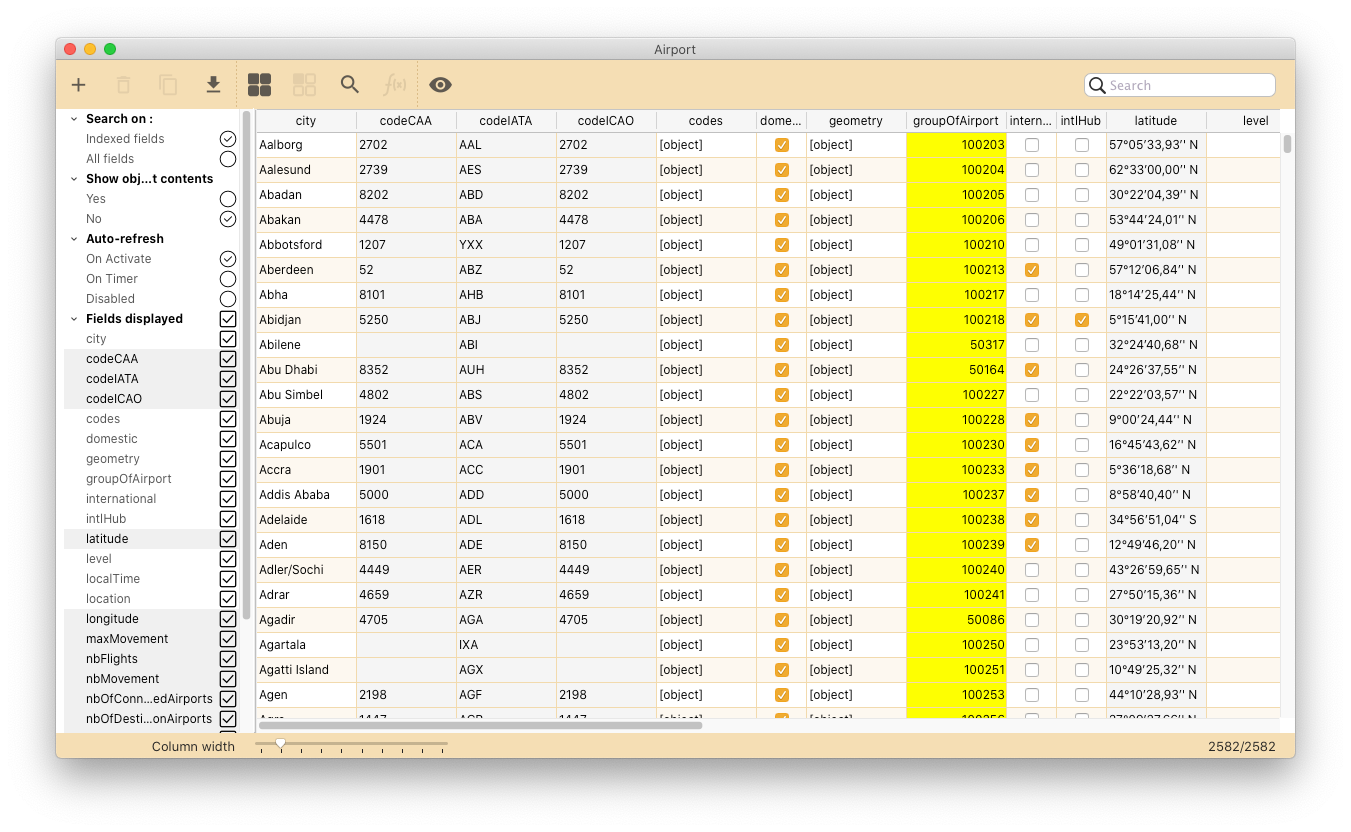Click the magnifier icon inside Search field
This screenshot has height=832, width=1351.
[1097, 86]
